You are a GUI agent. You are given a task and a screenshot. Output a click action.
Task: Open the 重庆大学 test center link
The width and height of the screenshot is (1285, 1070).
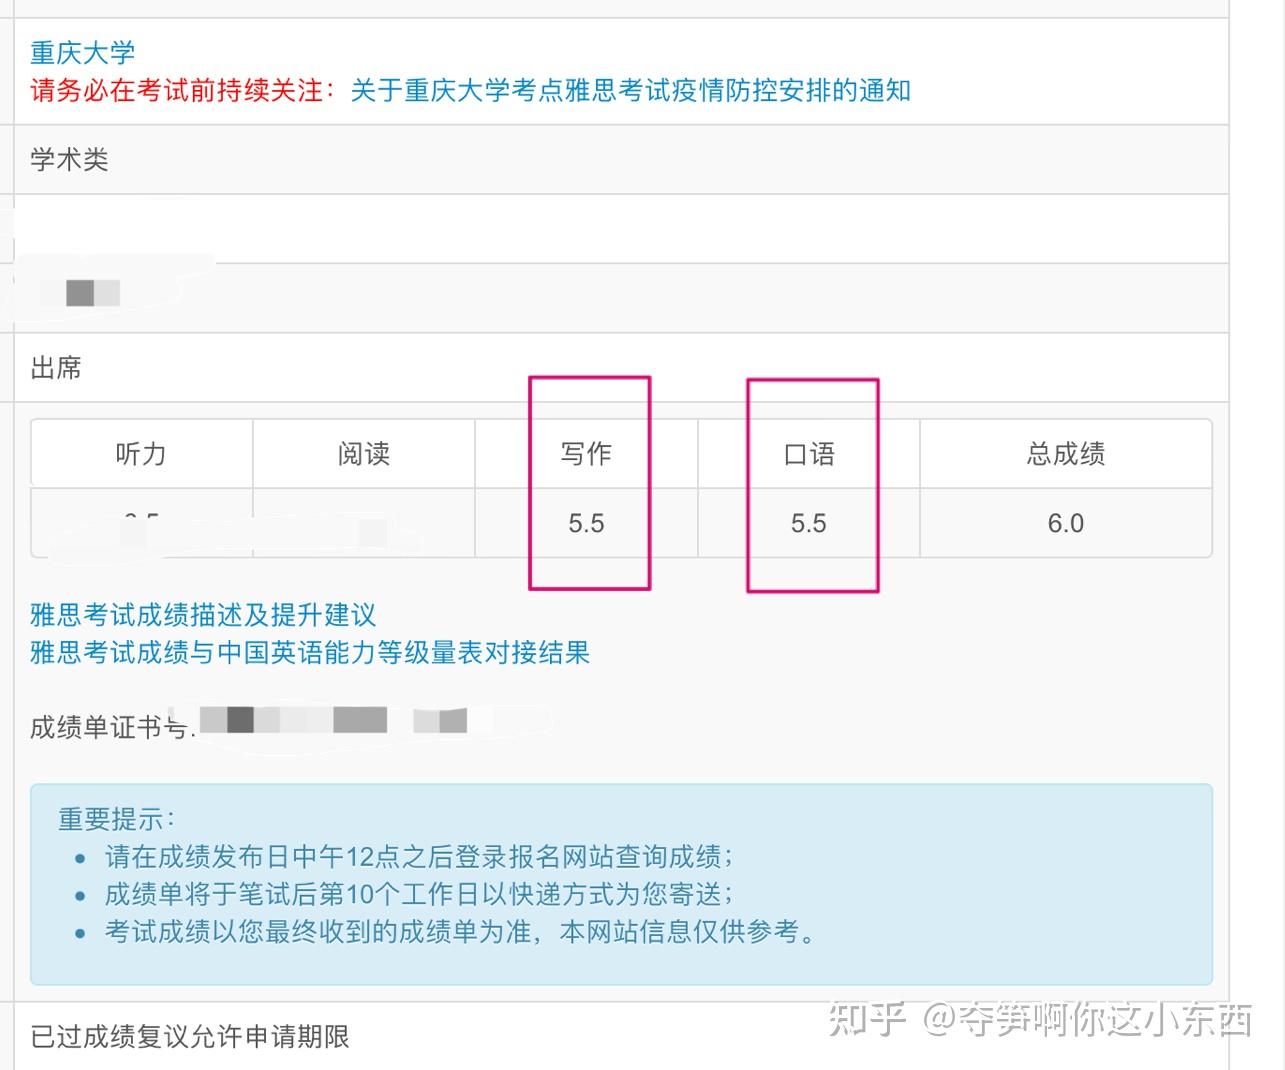[82, 53]
